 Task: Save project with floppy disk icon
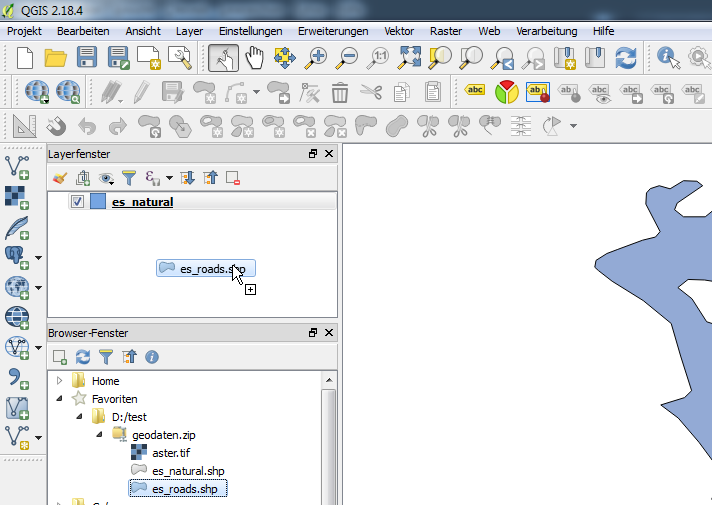(x=87, y=58)
